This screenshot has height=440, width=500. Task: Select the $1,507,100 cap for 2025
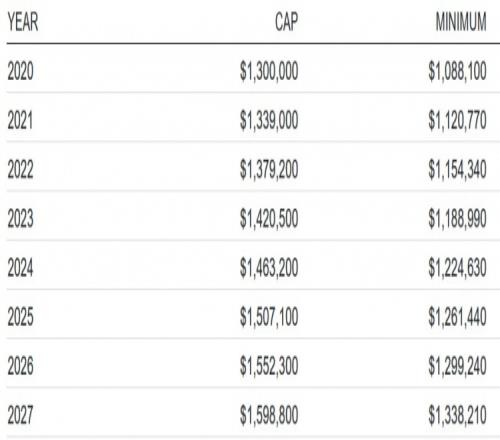269,317
